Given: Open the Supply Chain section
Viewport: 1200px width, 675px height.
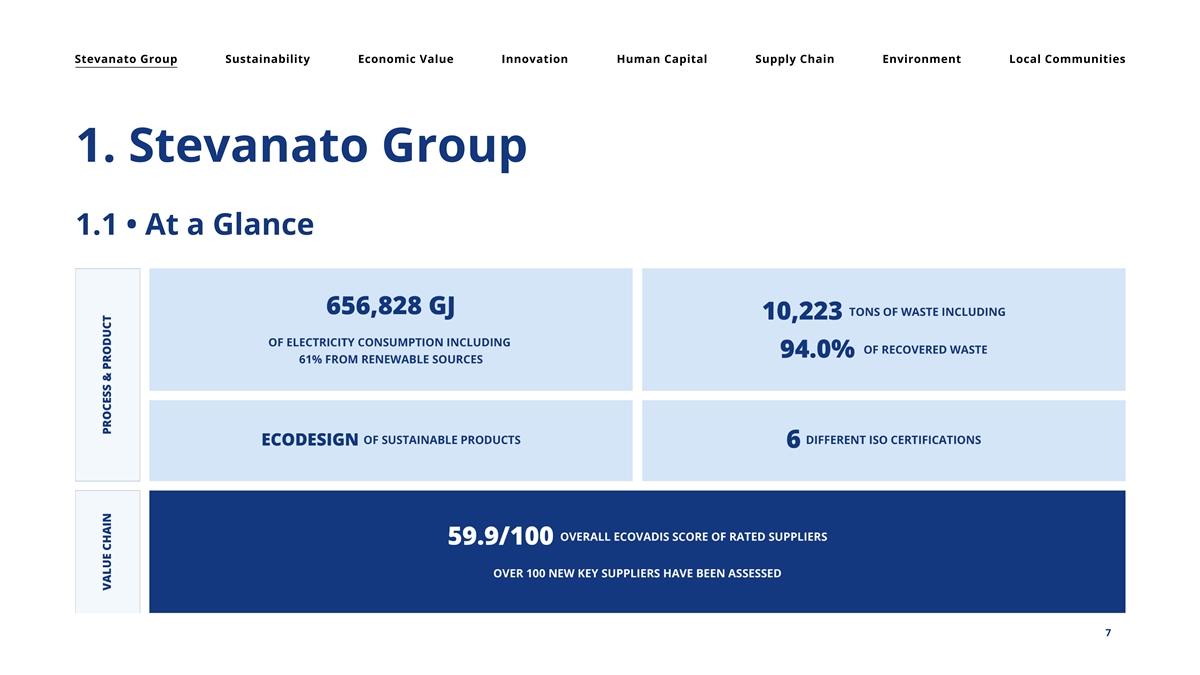Looking at the screenshot, I should point(794,59).
